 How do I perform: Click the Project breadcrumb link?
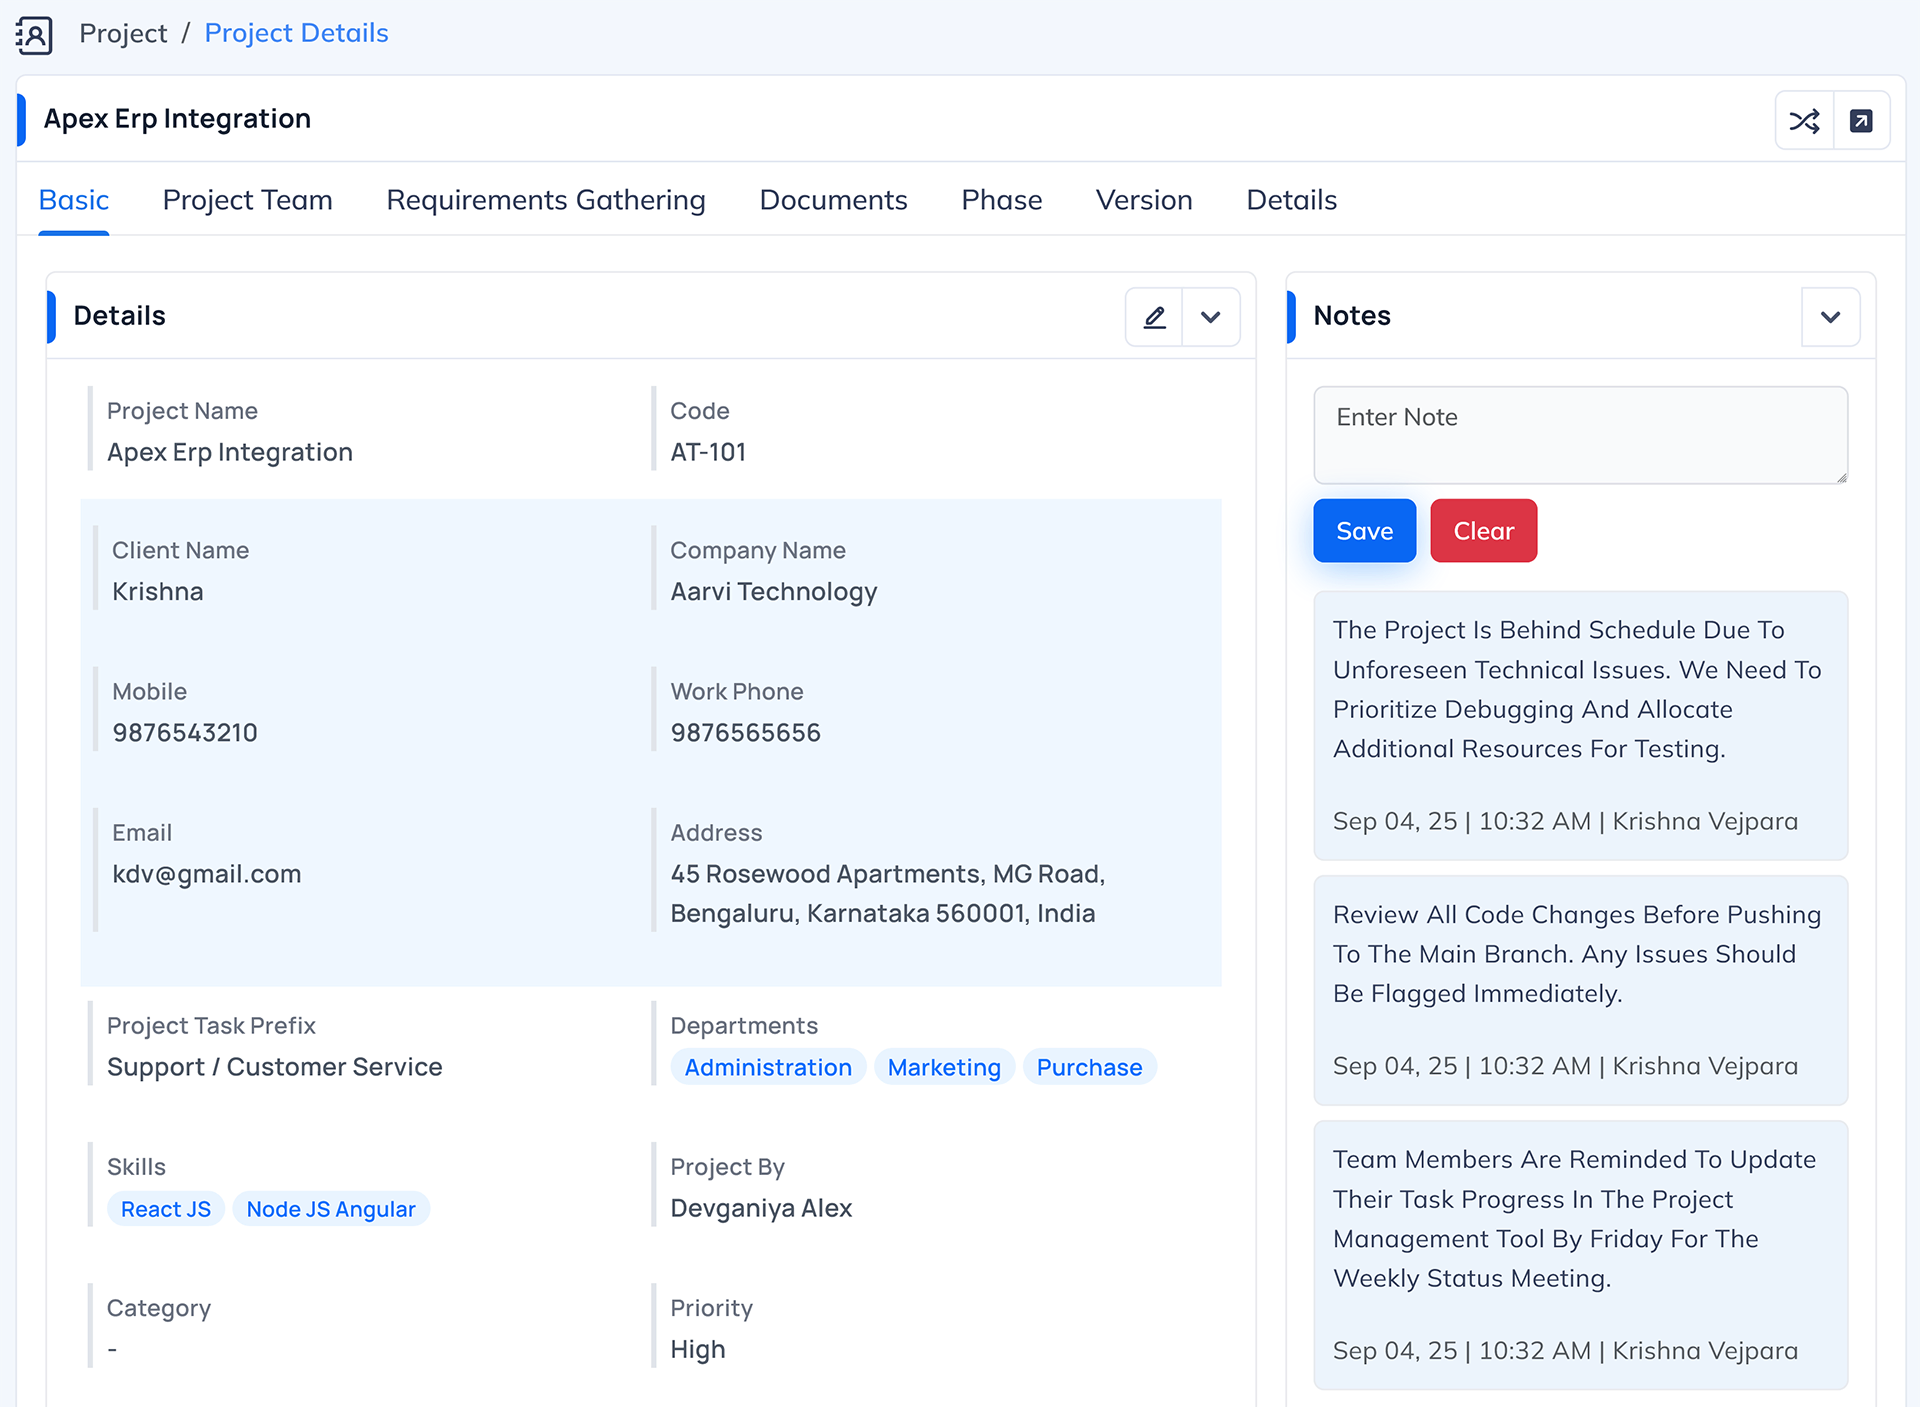point(123,33)
